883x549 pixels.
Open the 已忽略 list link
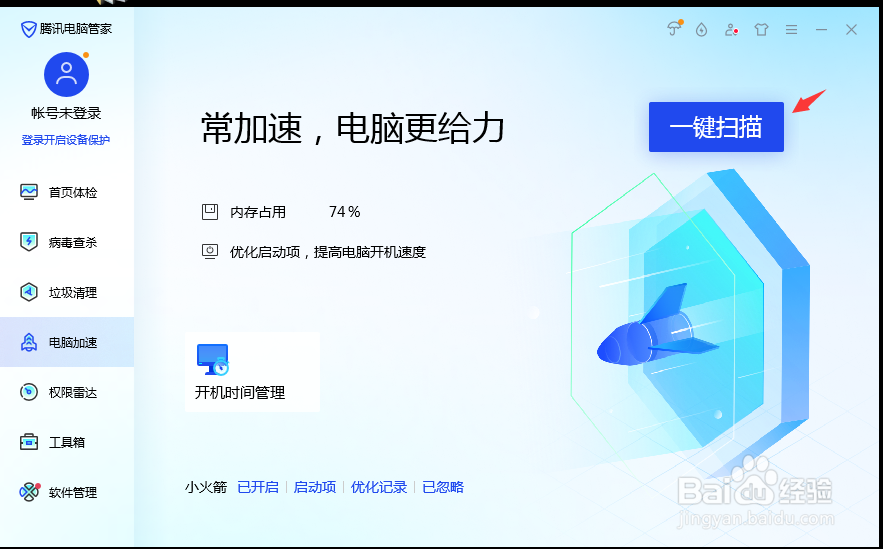click(443, 487)
